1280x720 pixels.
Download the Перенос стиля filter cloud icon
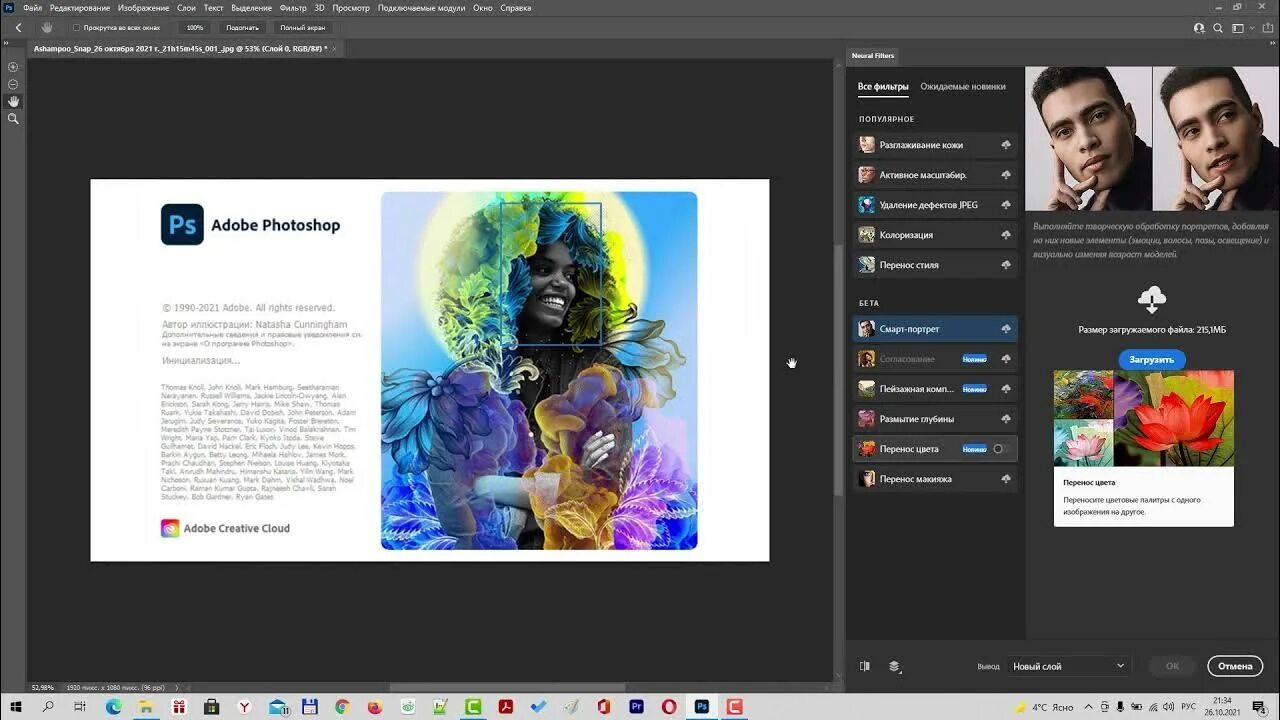click(x=1005, y=265)
